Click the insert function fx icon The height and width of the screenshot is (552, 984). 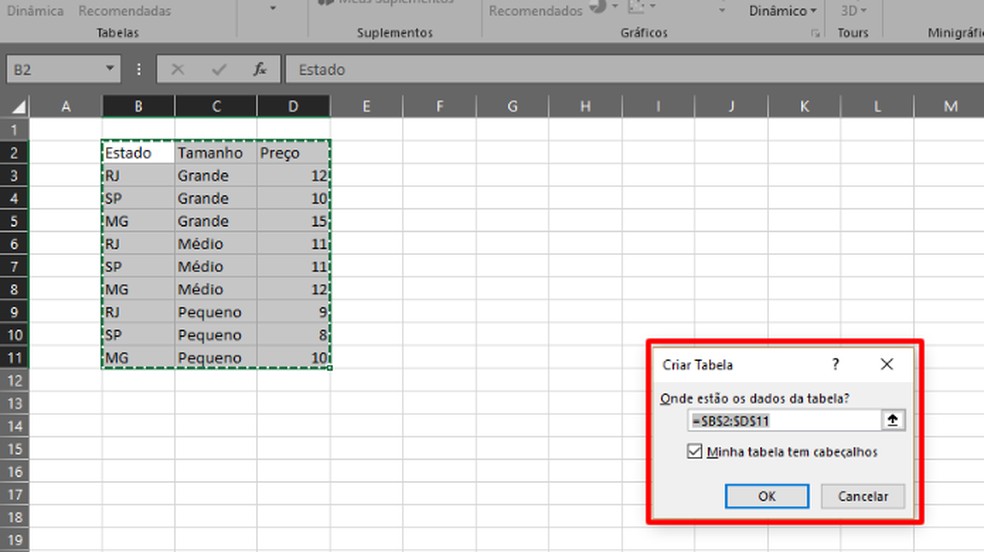pyautogui.click(x=259, y=69)
